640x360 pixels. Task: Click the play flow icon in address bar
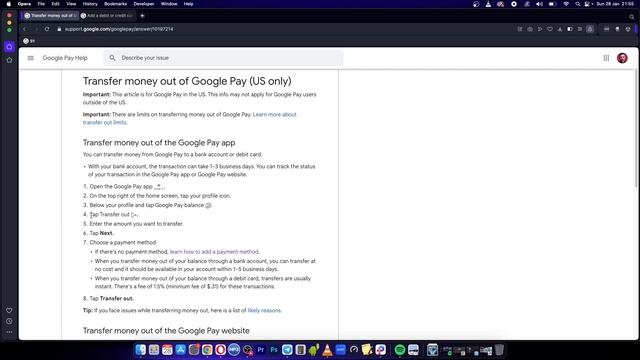(540, 29)
